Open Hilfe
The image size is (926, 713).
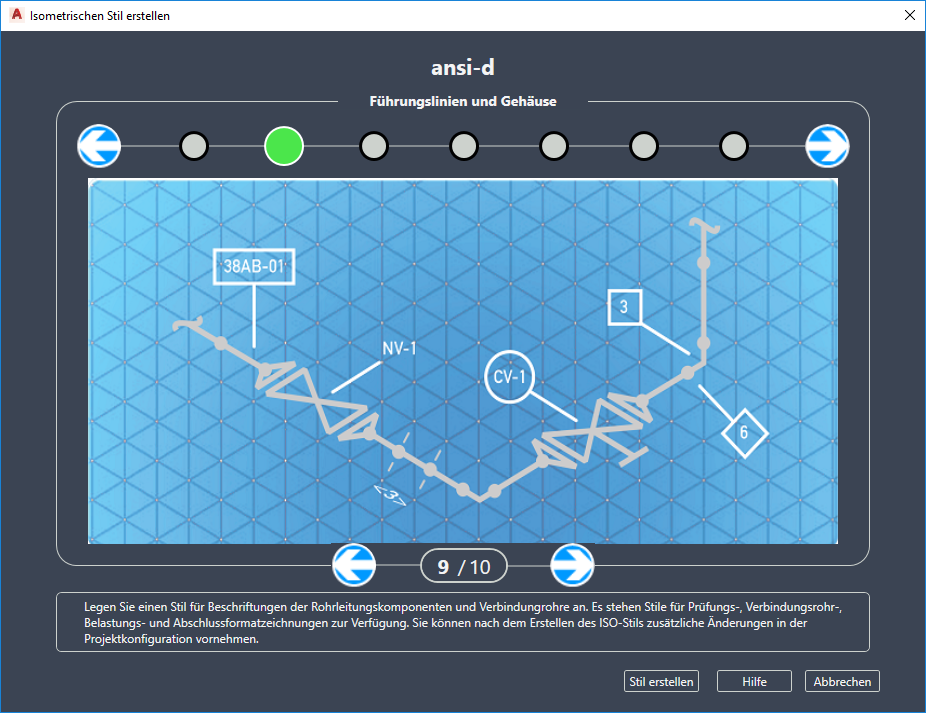pyautogui.click(x=754, y=681)
